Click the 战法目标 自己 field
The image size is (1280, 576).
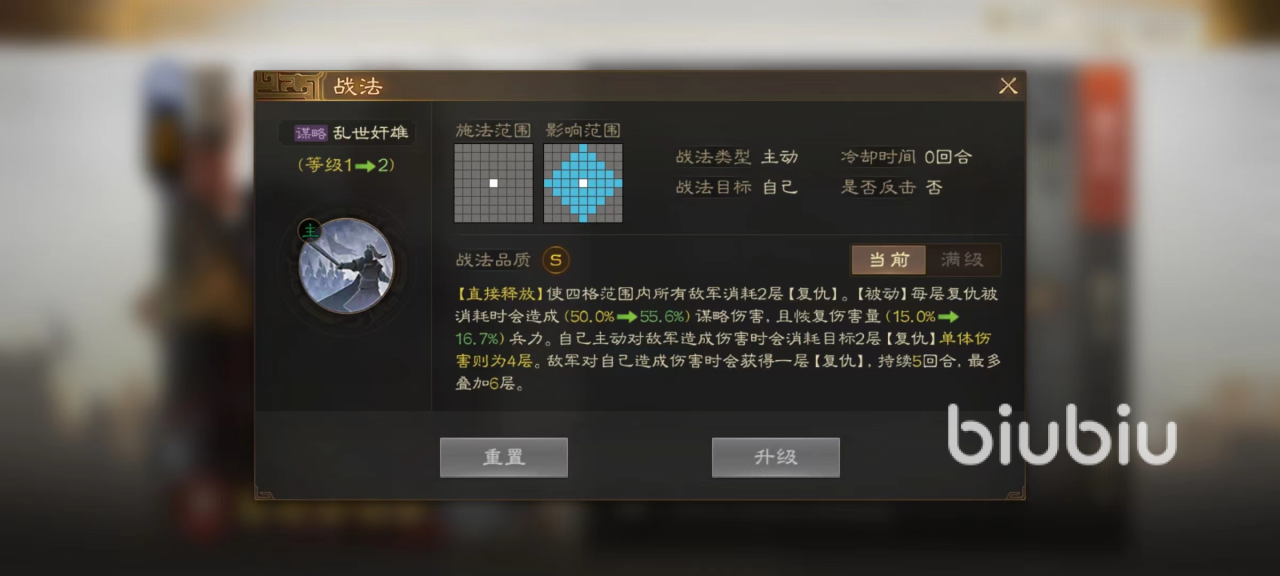coord(737,187)
